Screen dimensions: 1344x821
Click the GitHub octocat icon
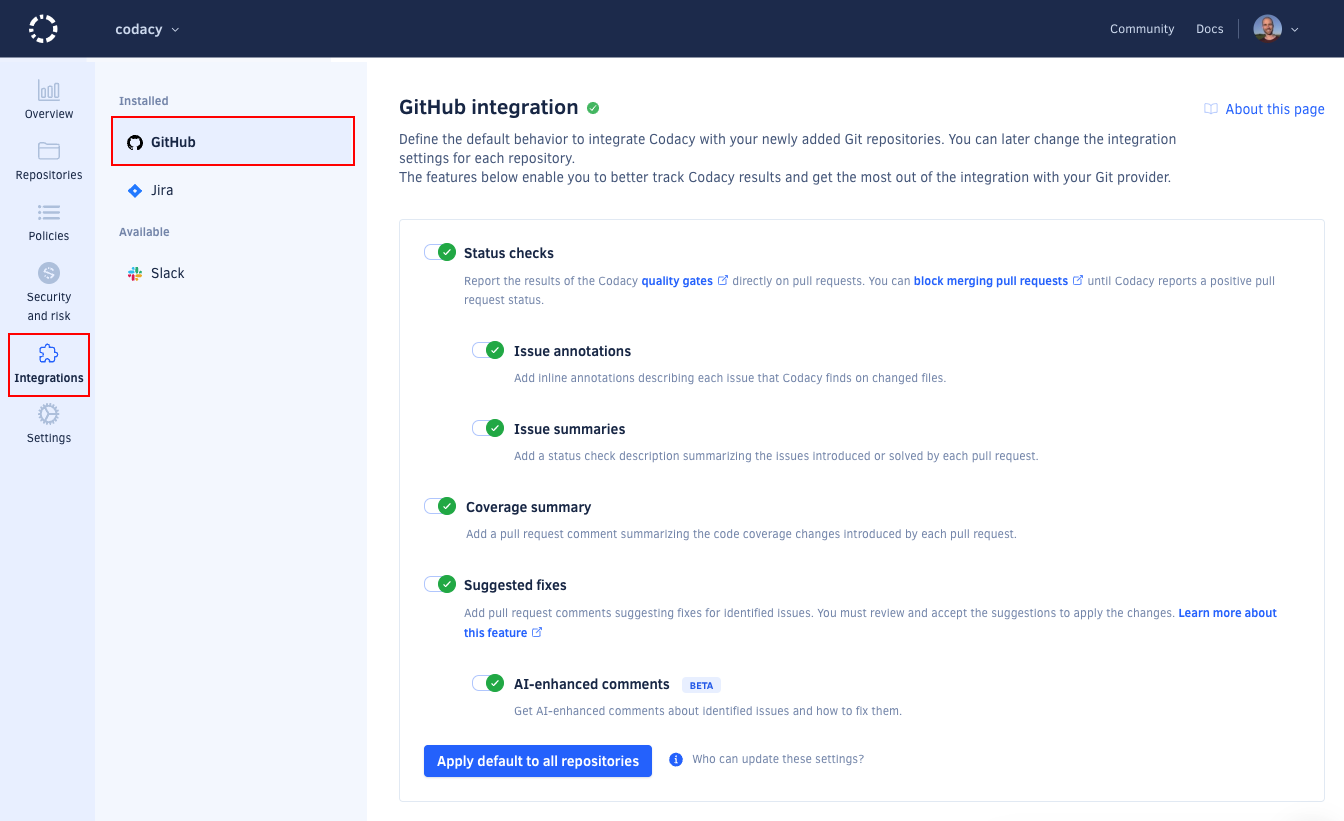(135, 142)
